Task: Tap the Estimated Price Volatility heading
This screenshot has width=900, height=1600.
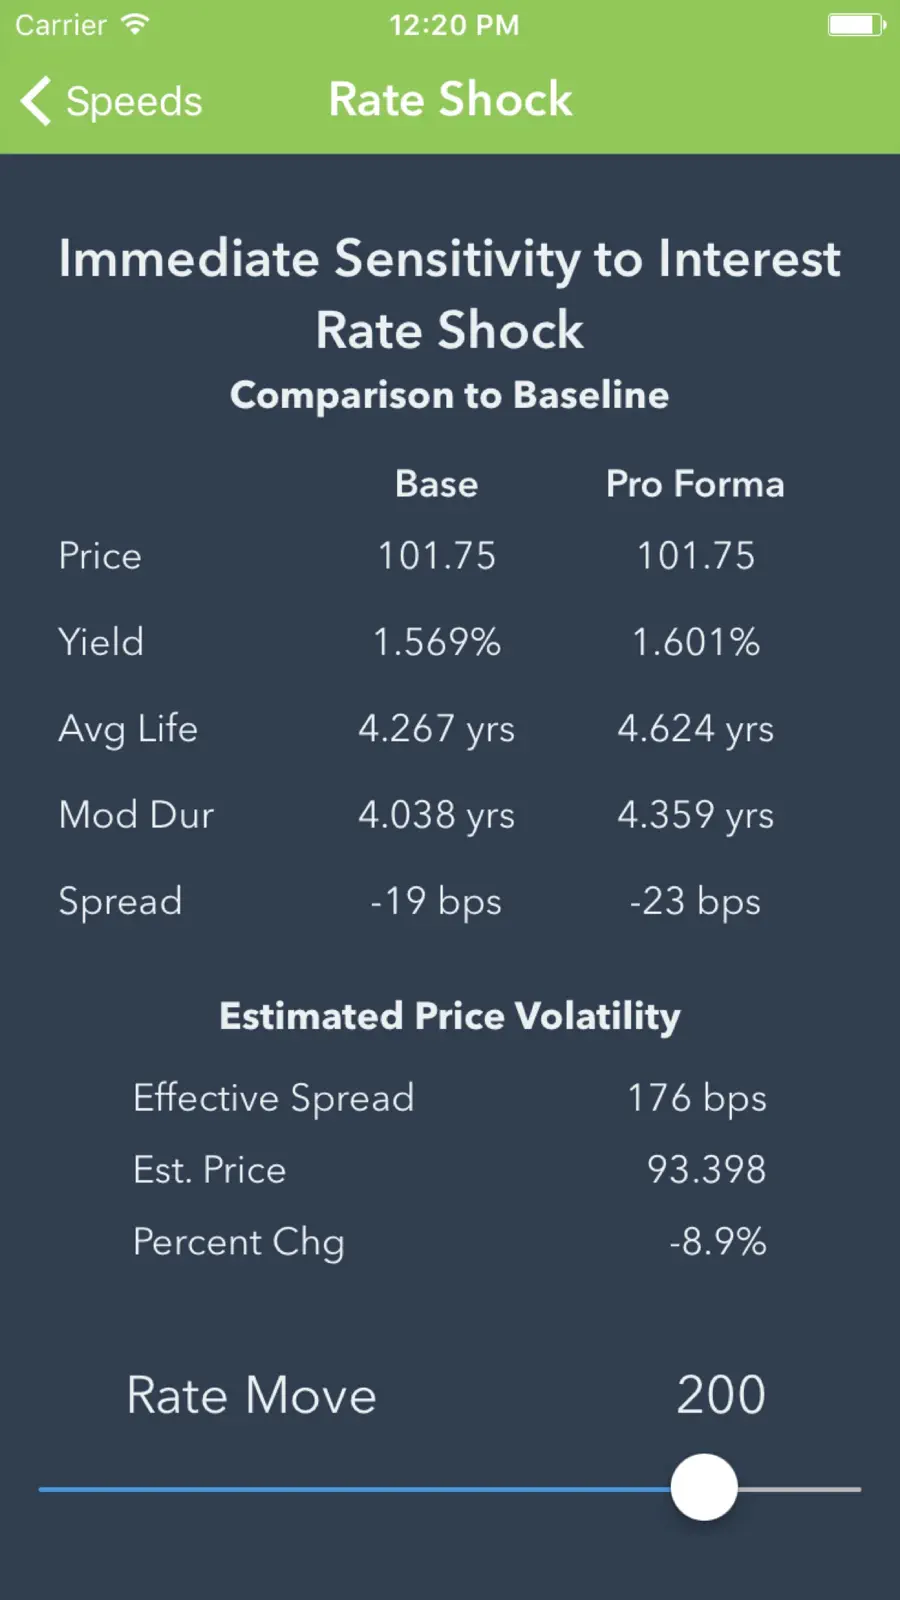Action: [x=450, y=1016]
